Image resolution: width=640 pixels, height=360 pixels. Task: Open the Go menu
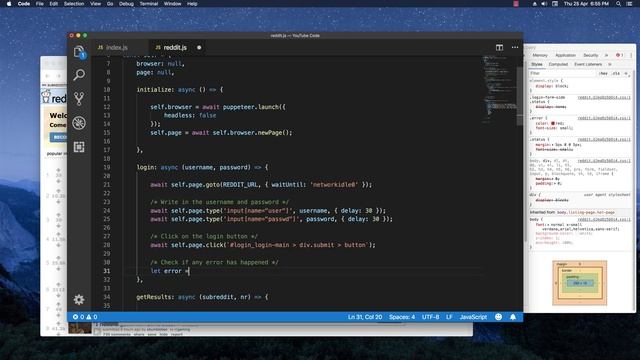coord(110,4)
